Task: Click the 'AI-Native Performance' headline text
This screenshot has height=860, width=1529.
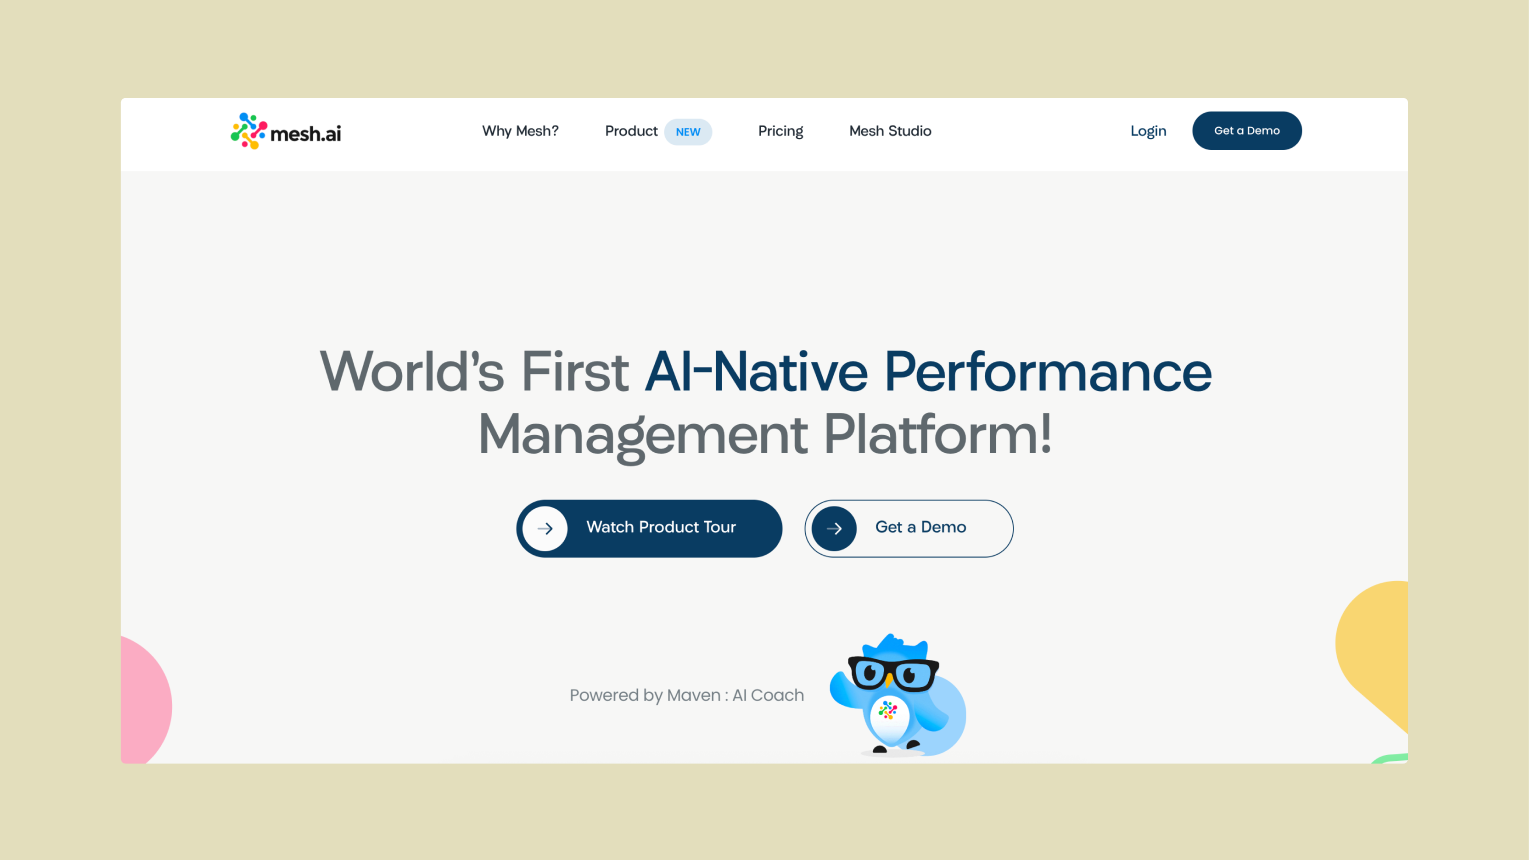Action: click(x=928, y=372)
